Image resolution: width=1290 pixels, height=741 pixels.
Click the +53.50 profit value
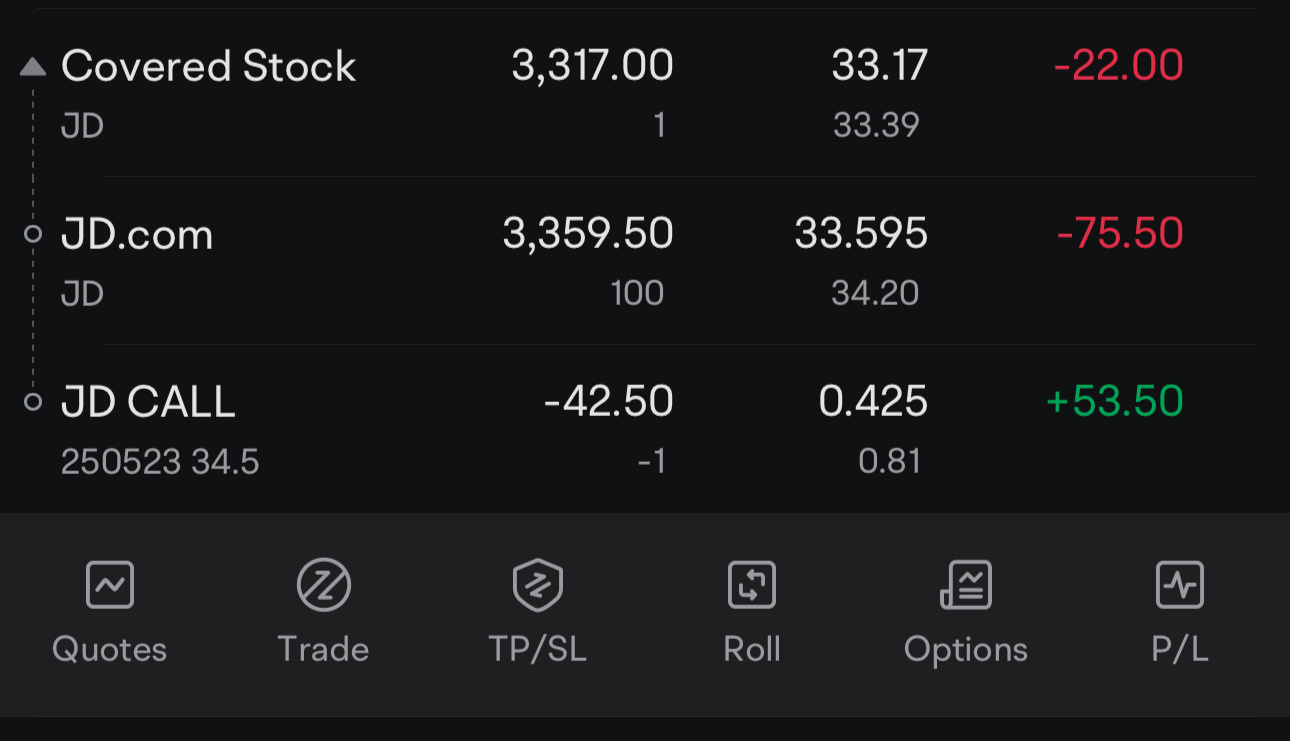tap(1115, 402)
